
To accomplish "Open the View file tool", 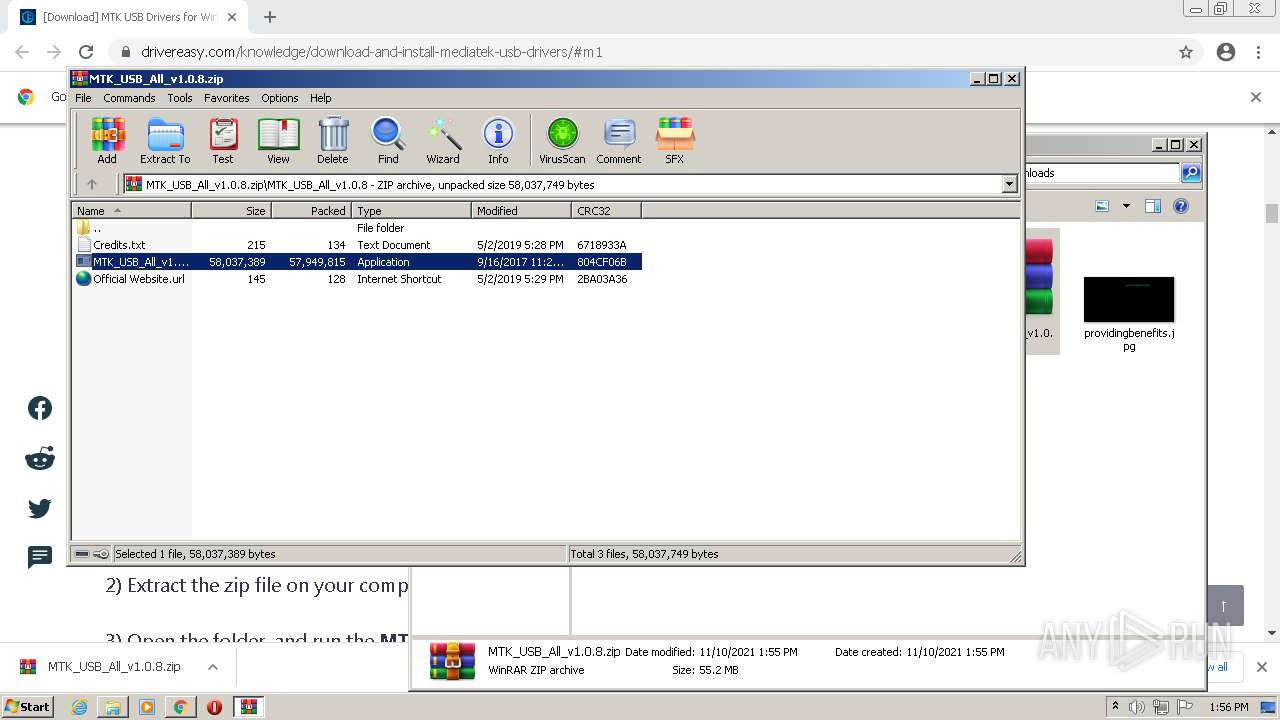I will [278, 141].
